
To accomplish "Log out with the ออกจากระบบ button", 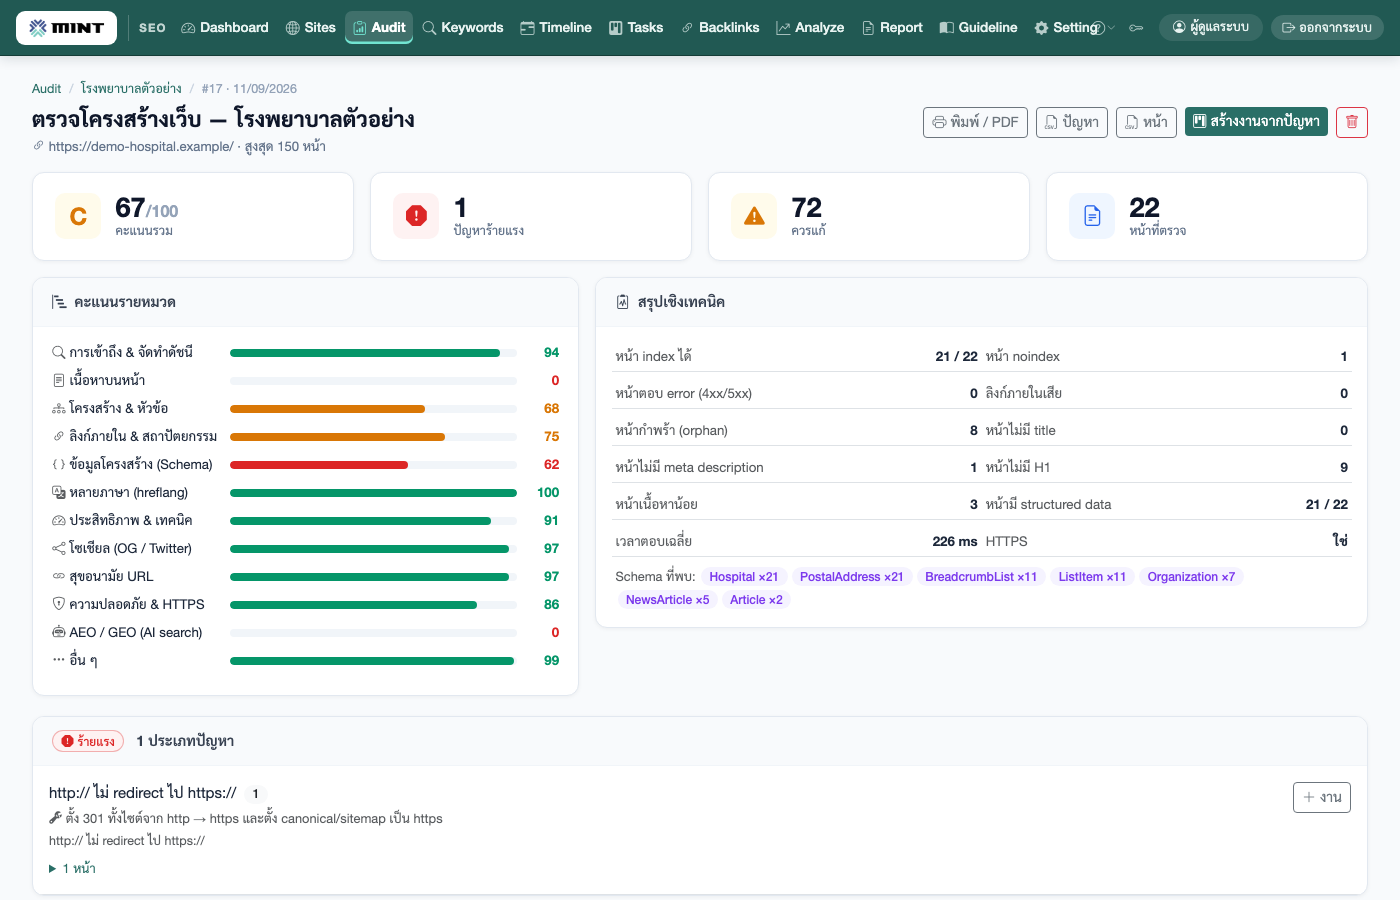I will point(1327,28).
